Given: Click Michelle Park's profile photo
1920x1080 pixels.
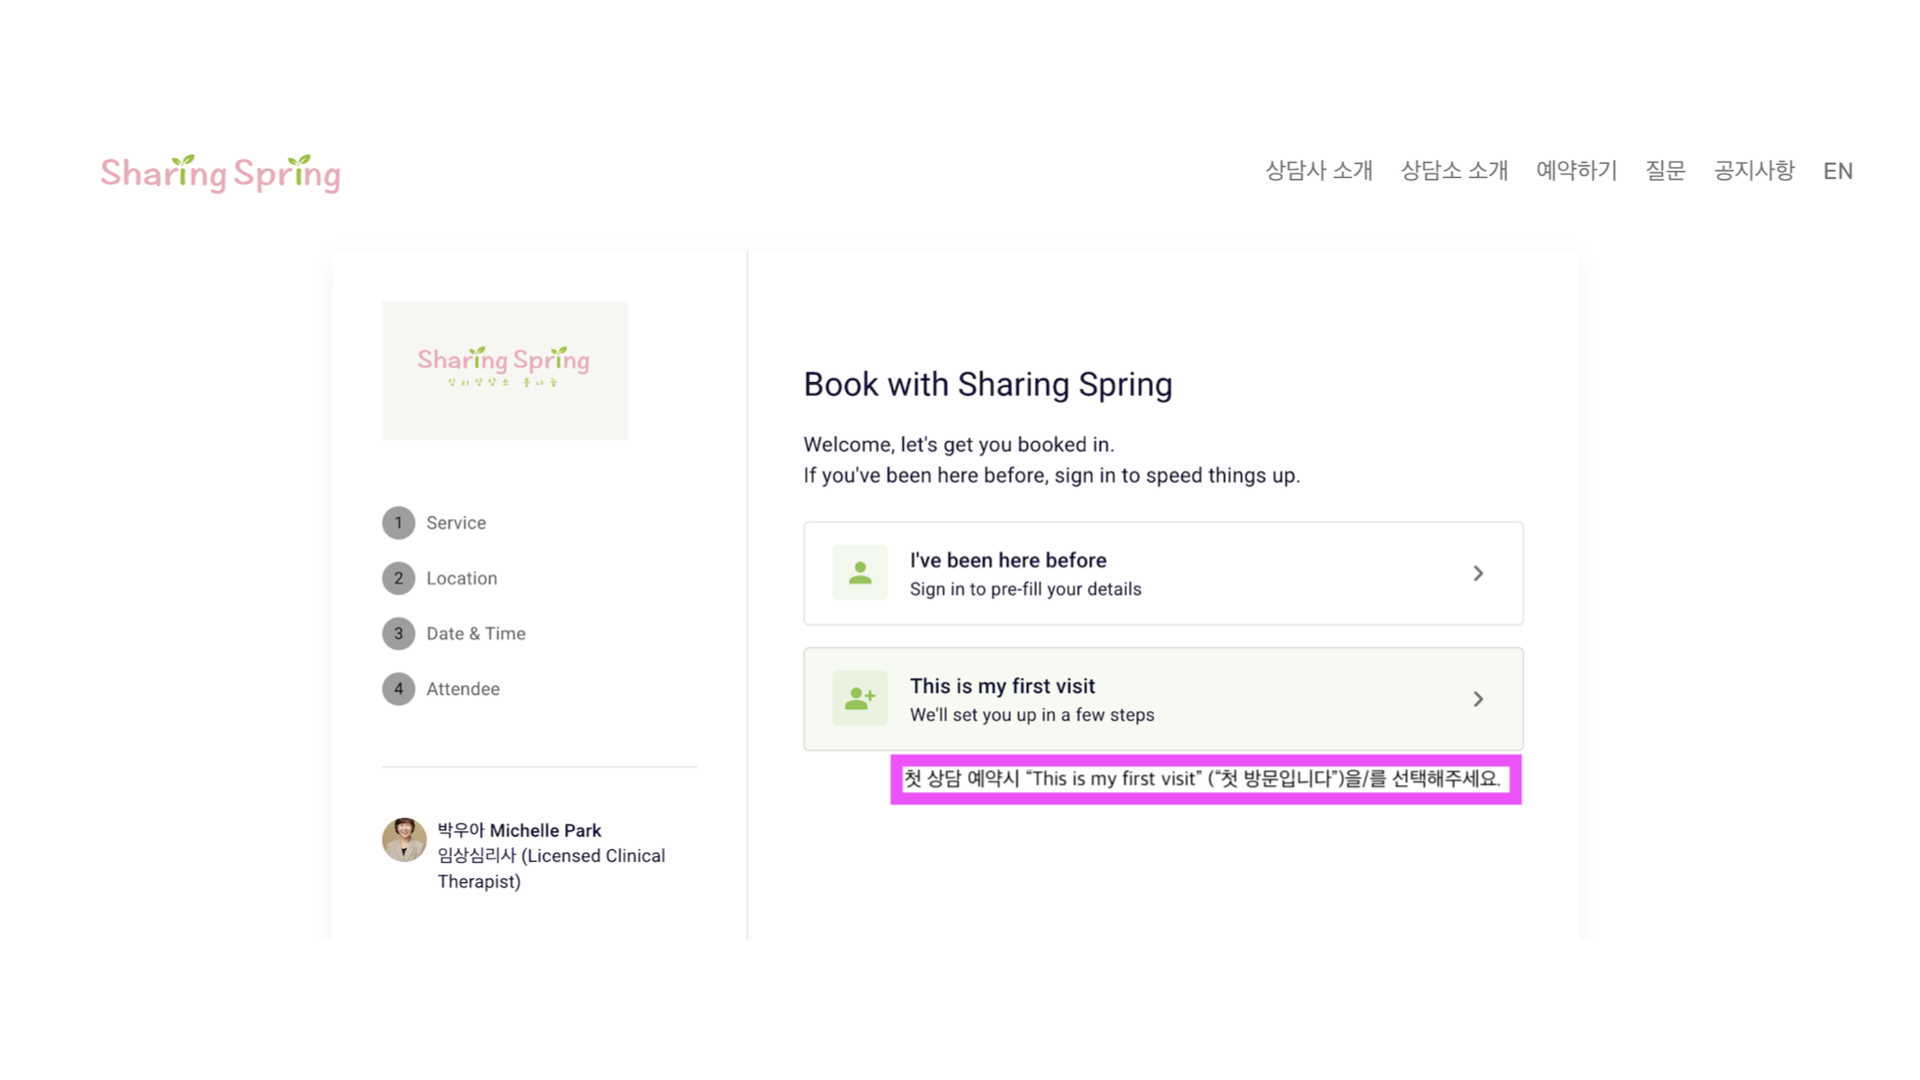Looking at the screenshot, I should click(404, 840).
